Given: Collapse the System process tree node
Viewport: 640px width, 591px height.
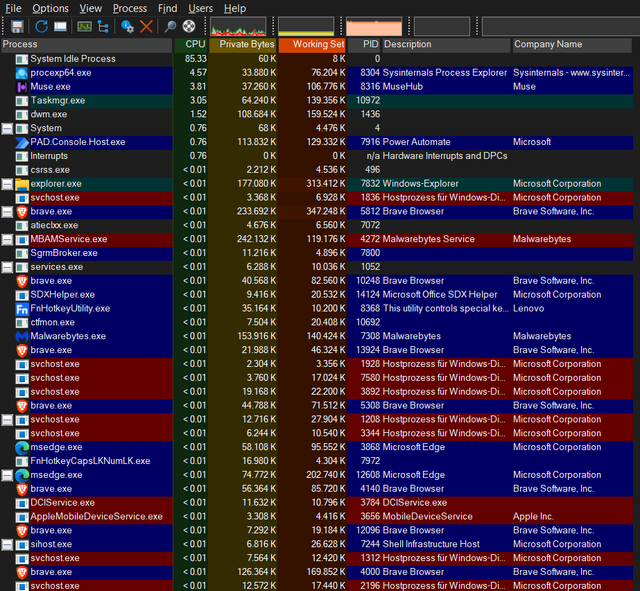Looking at the screenshot, I should tap(7, 129).
